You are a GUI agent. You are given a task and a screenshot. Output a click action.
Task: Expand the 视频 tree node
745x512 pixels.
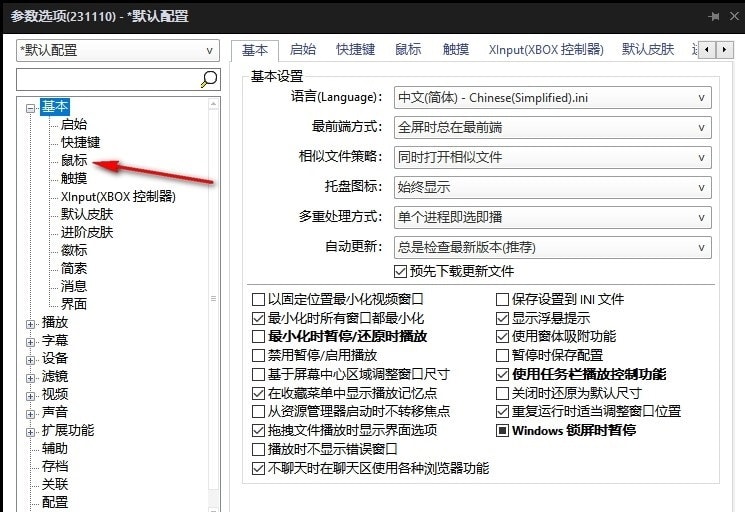30,397
